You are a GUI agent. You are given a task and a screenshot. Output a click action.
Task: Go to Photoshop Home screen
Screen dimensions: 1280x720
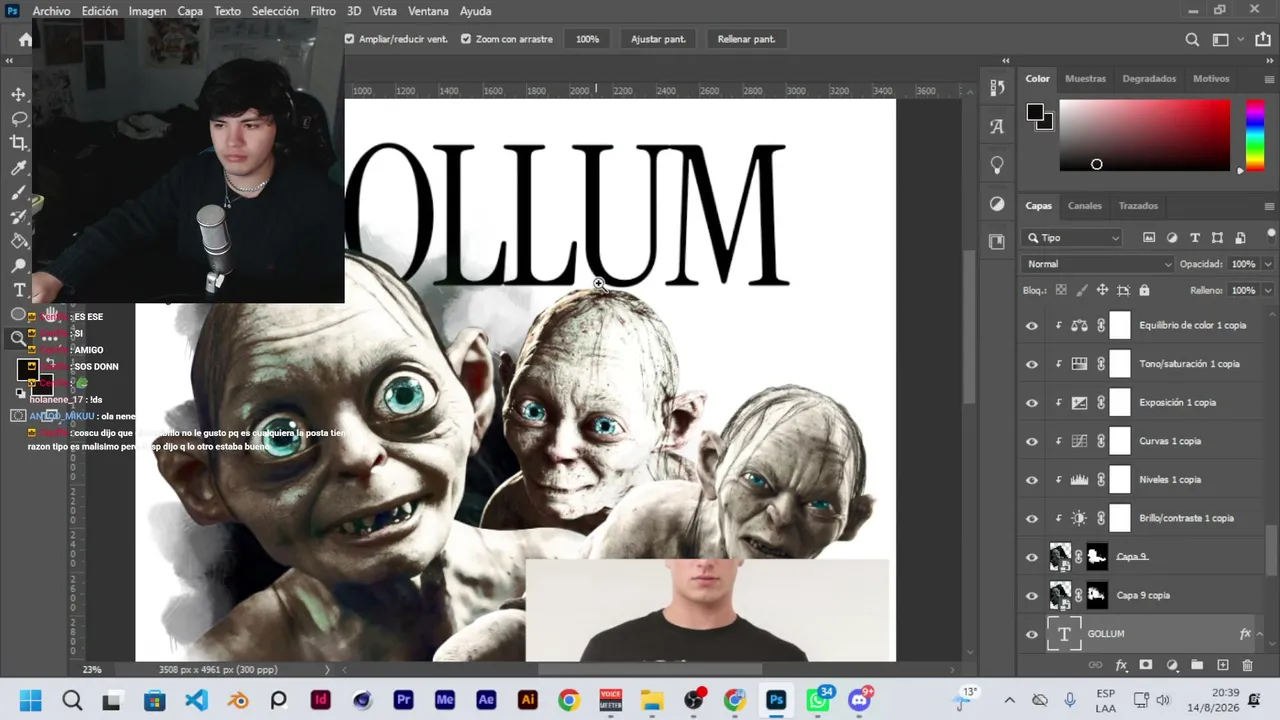(25, 39)
